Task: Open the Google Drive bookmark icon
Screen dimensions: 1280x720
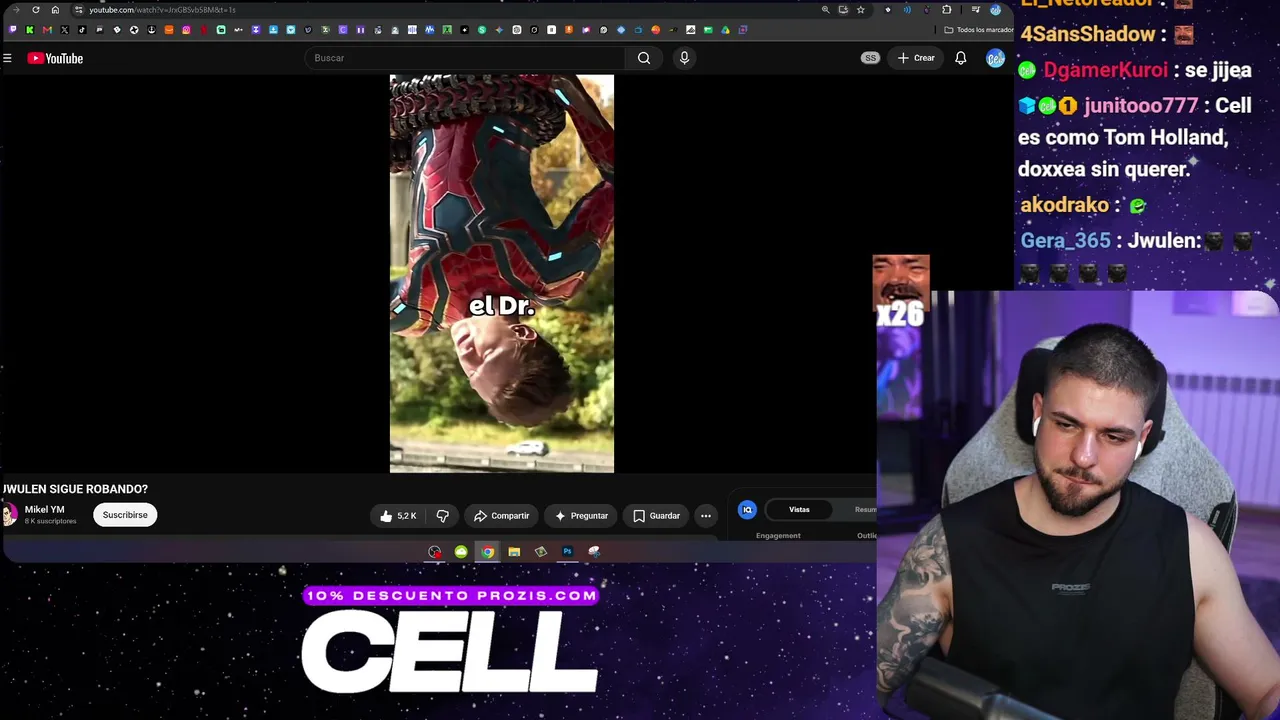Action: click(725, 30)
